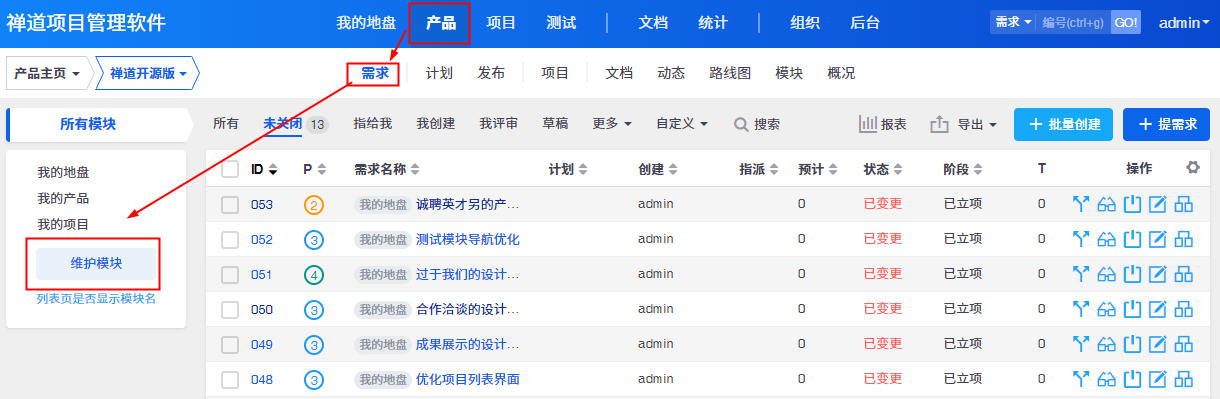
Task: Click the 维护模块 button
Action: (96, 264)
